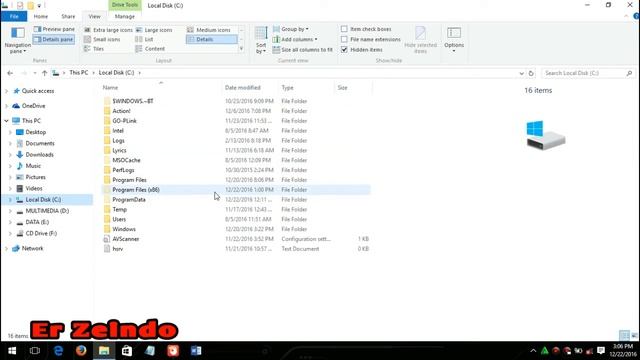Switch to List layout
Viewport: 640px width, 360px height.
point(144,40)
